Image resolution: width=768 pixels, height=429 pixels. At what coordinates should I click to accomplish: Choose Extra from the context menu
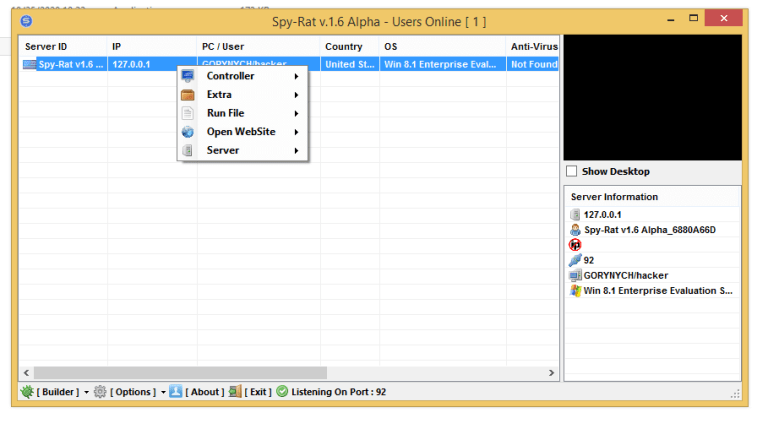coord(242,95)
